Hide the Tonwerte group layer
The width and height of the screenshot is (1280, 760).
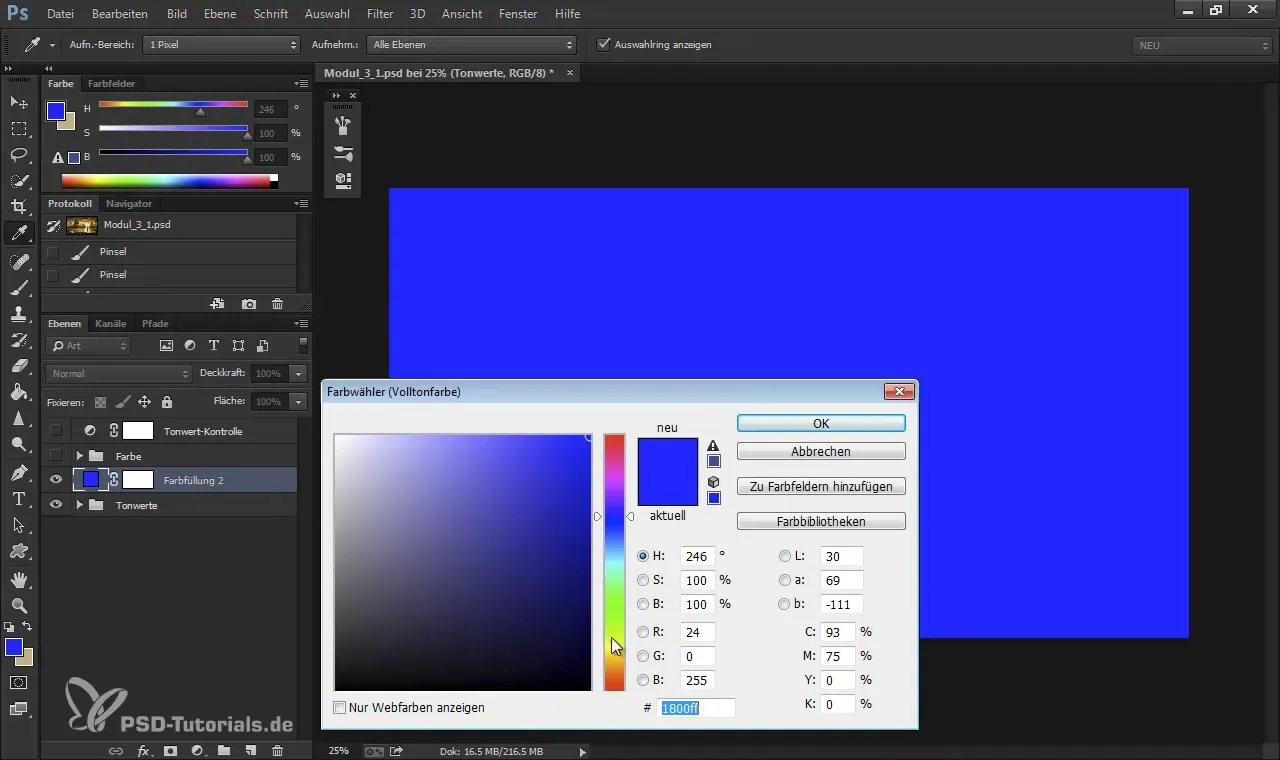click(x=56, y=505)
